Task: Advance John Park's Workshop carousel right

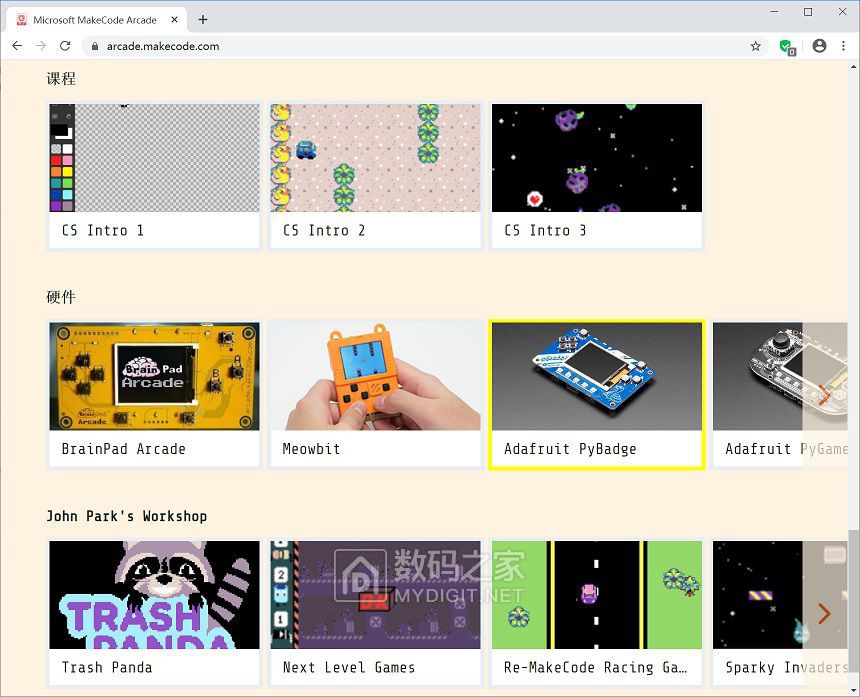Action: pos(824,613)
